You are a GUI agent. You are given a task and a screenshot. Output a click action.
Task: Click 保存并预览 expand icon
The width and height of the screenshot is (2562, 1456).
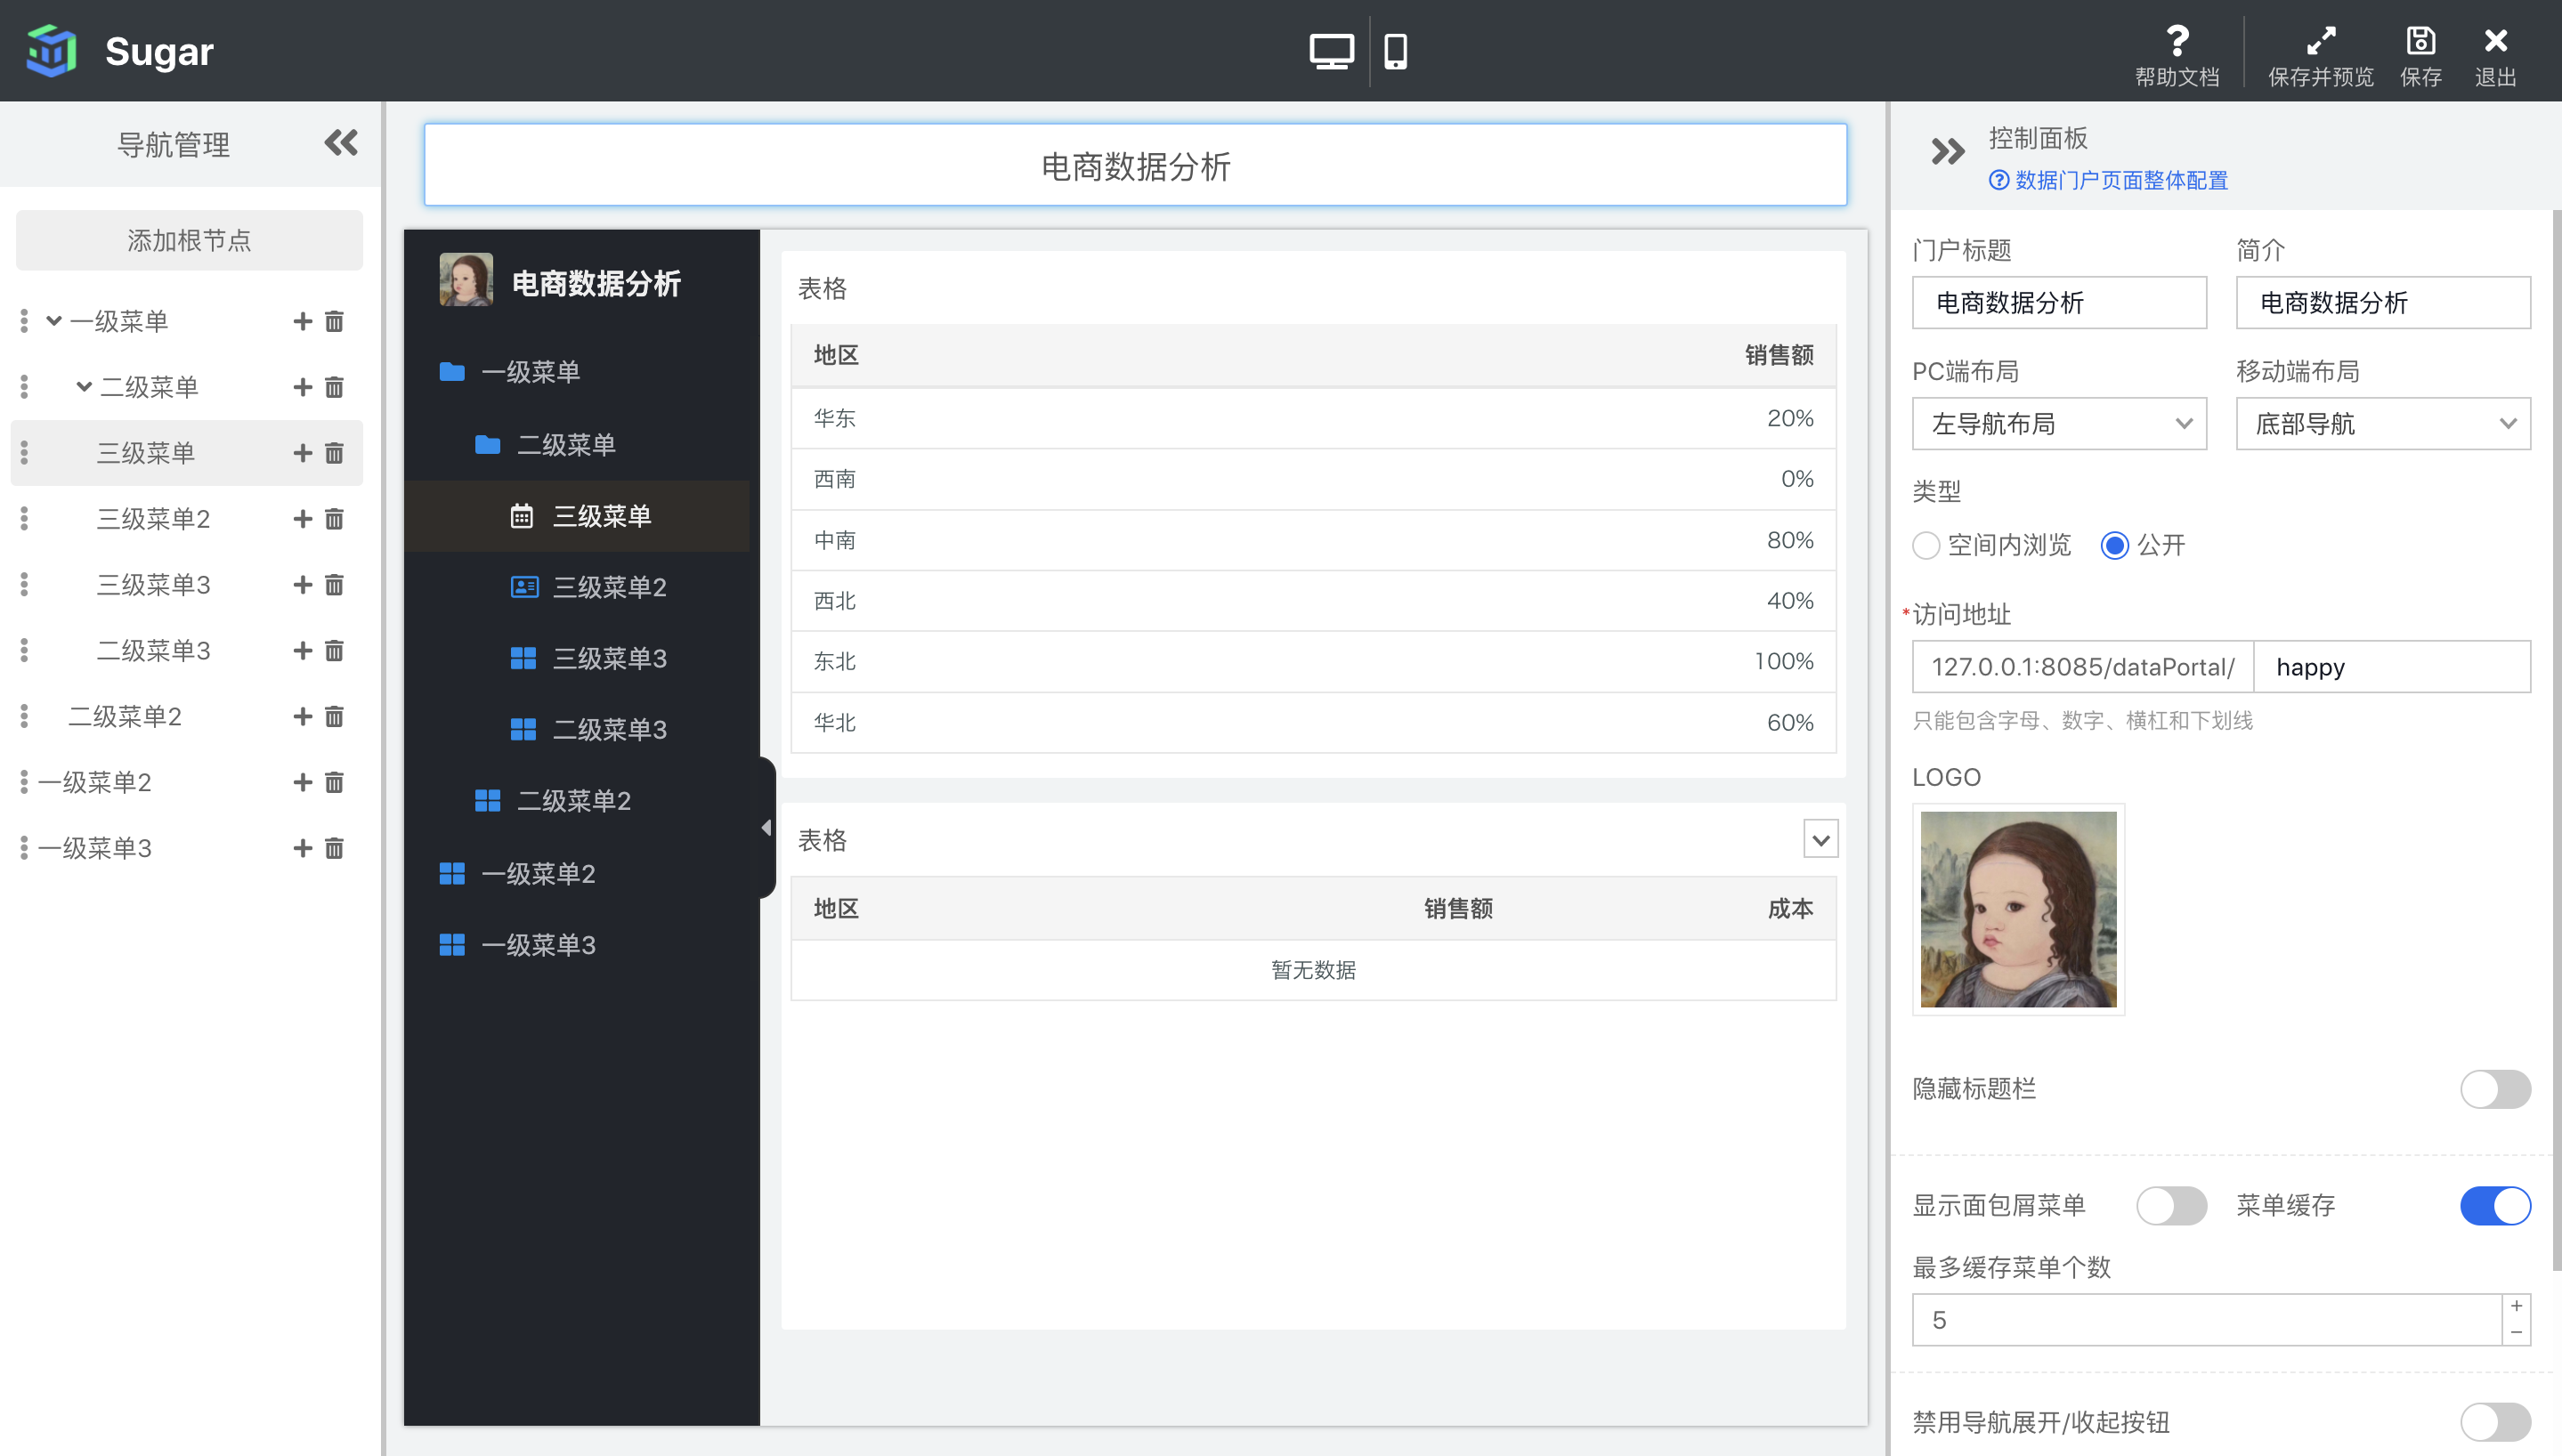pyautogui.click(x=2320, y=41)
